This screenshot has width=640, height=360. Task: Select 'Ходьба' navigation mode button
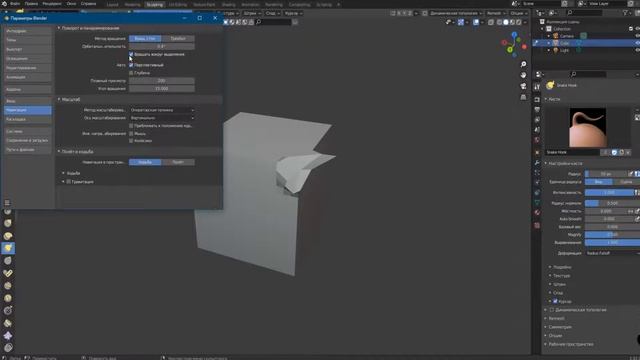click(145, 162)
